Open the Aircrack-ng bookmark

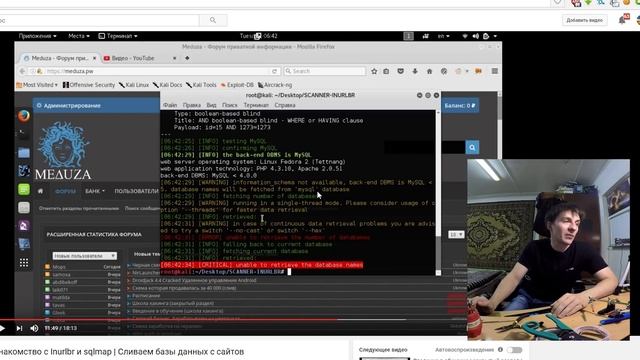(275, 85)
